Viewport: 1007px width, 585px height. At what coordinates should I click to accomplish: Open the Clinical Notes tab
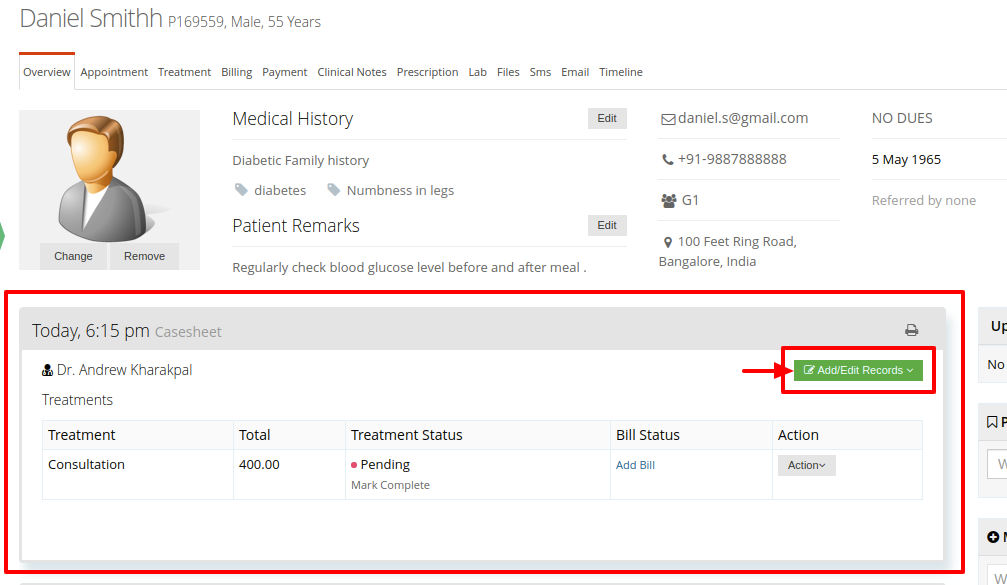[352, 72]
